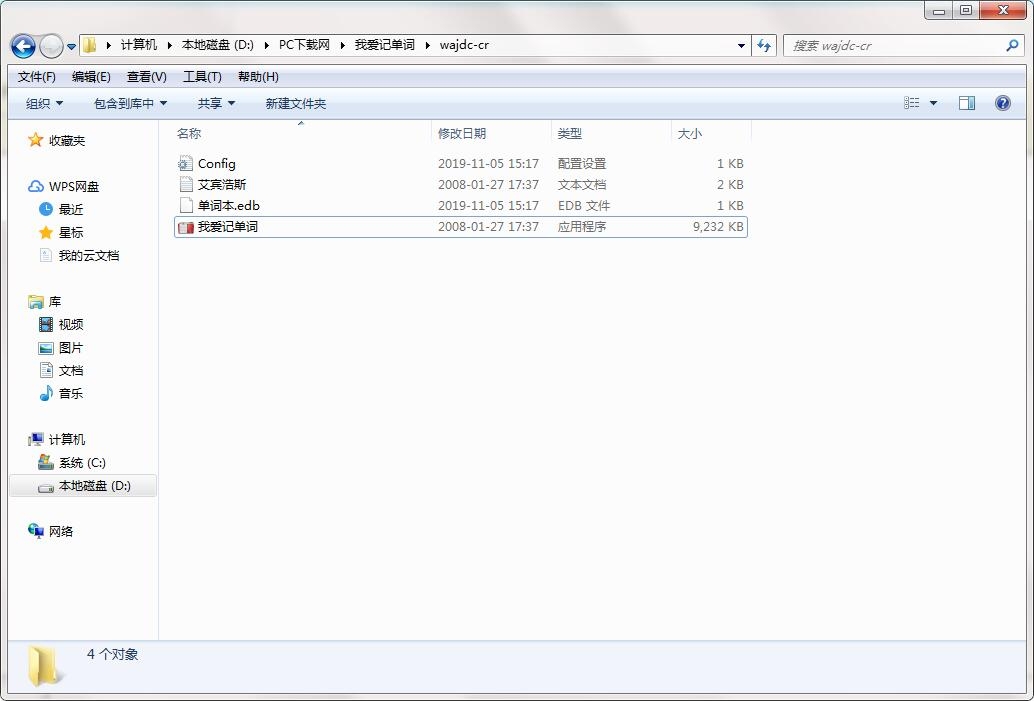The height and width of the screenshot is (701, 1034).
Task: Select the 艾宾浩斯 file name
Action: click(222, 184)
